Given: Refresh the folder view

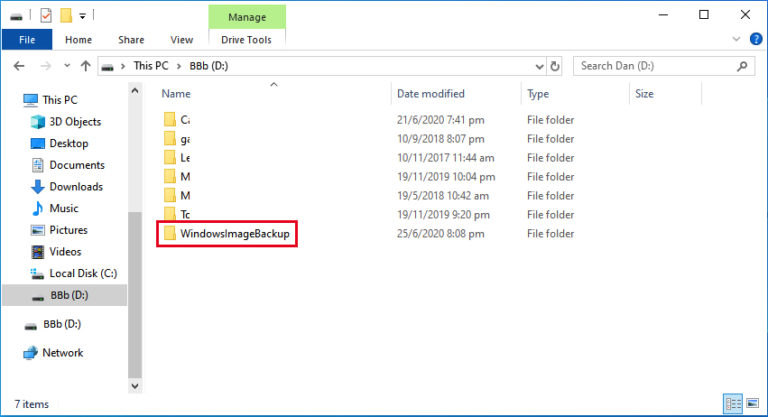Looking at the screenshot, I should (554, 66).
